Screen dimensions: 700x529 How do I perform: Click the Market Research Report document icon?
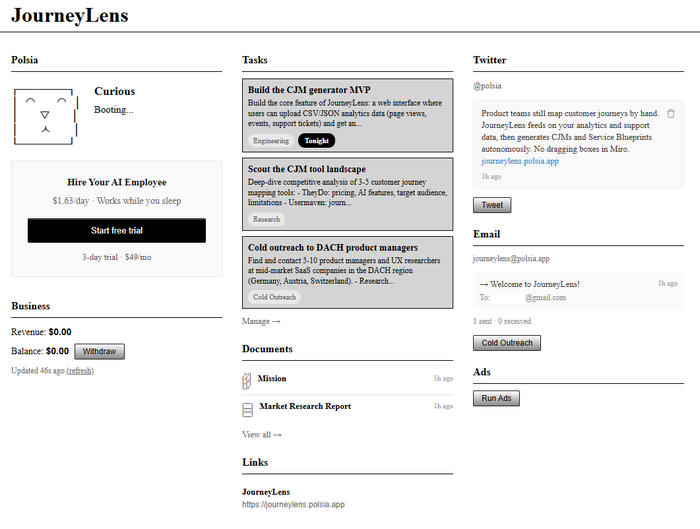pyautogui.click(x=247, y=410)
